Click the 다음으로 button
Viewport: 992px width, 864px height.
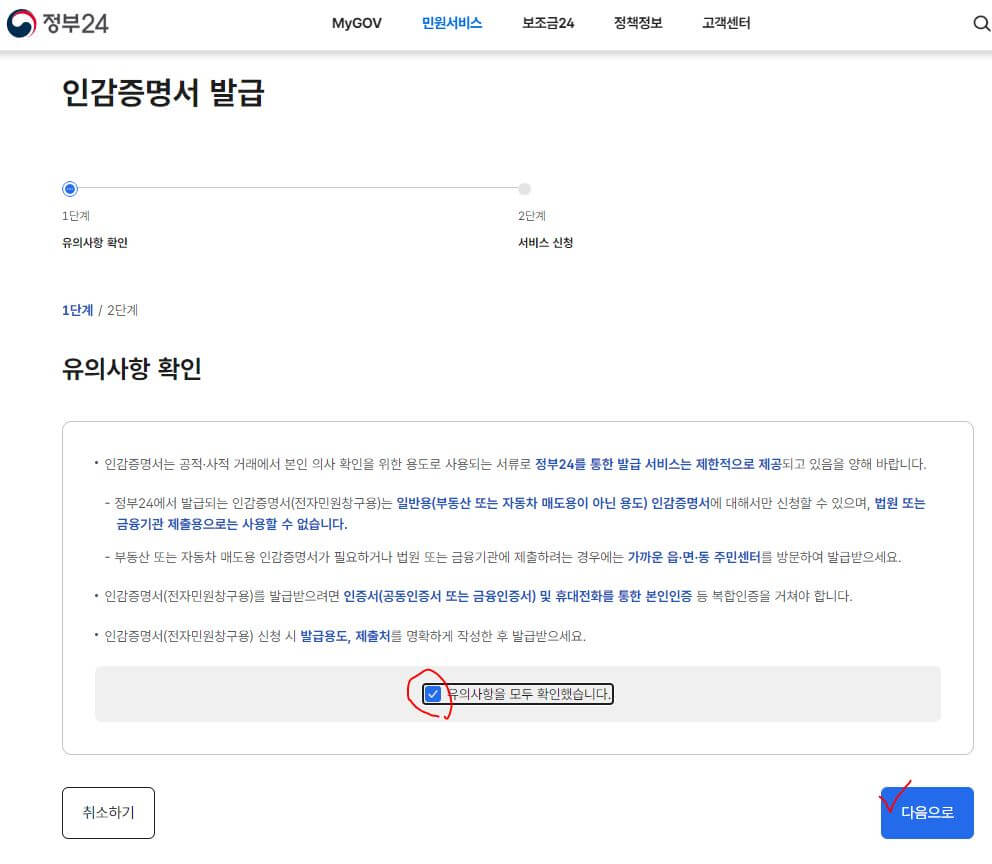click(x=927, y=812)
